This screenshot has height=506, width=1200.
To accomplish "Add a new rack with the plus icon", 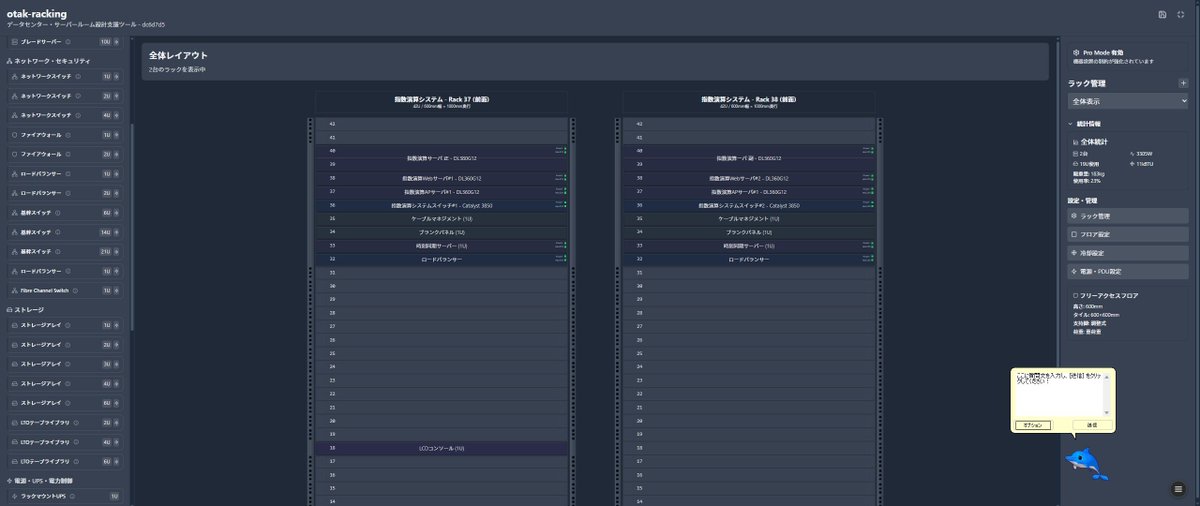I will 1183,83.
